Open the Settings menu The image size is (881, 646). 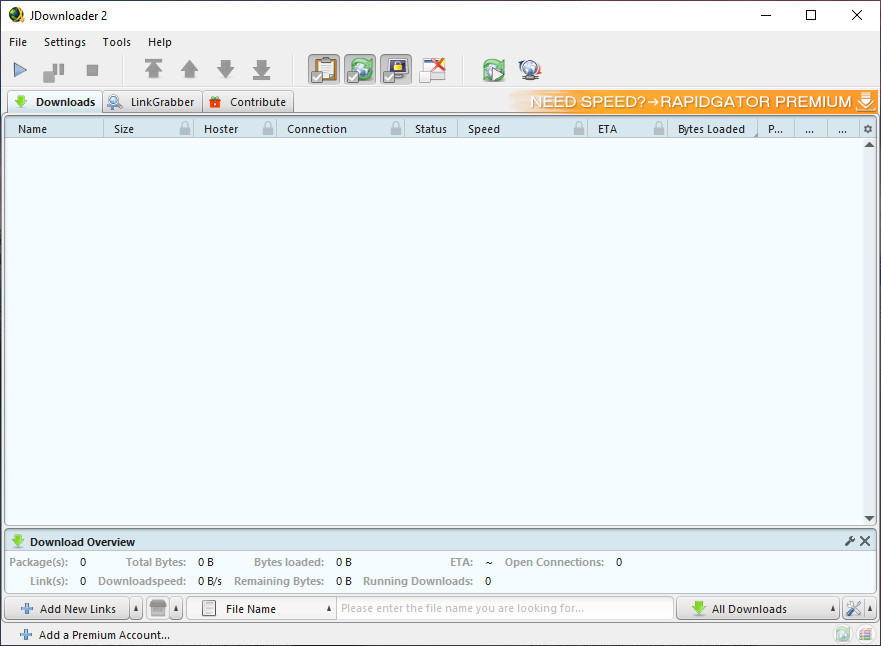[x=64, y=42]
